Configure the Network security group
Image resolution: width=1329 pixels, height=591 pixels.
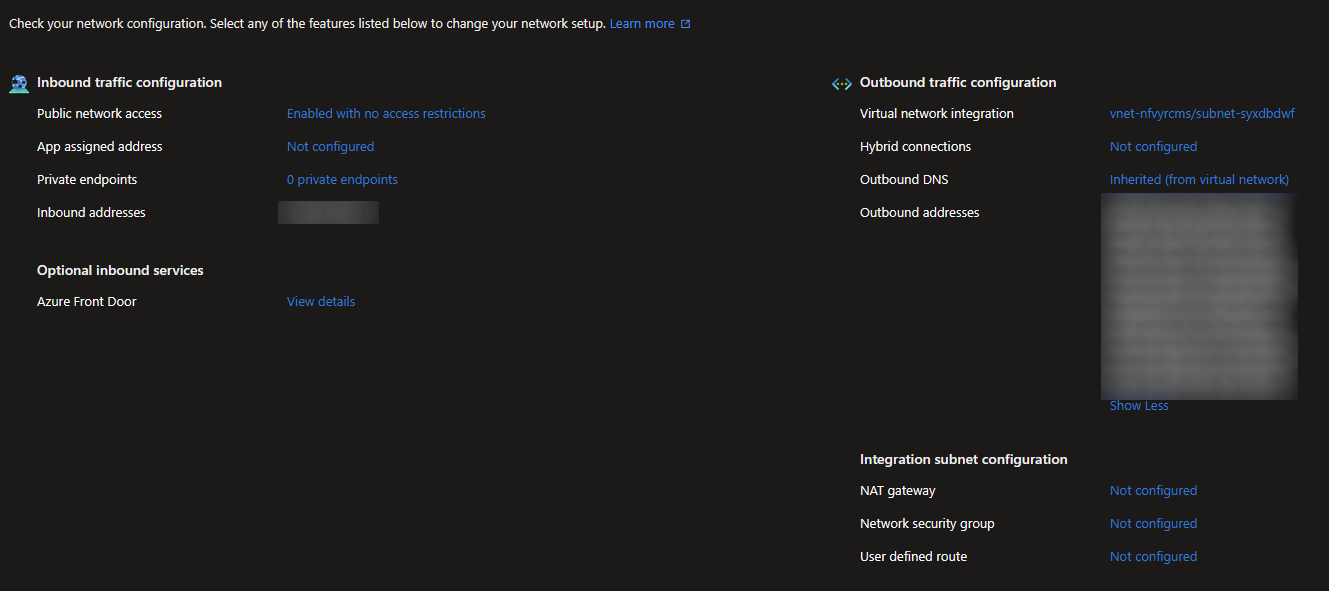point(1153,524)
